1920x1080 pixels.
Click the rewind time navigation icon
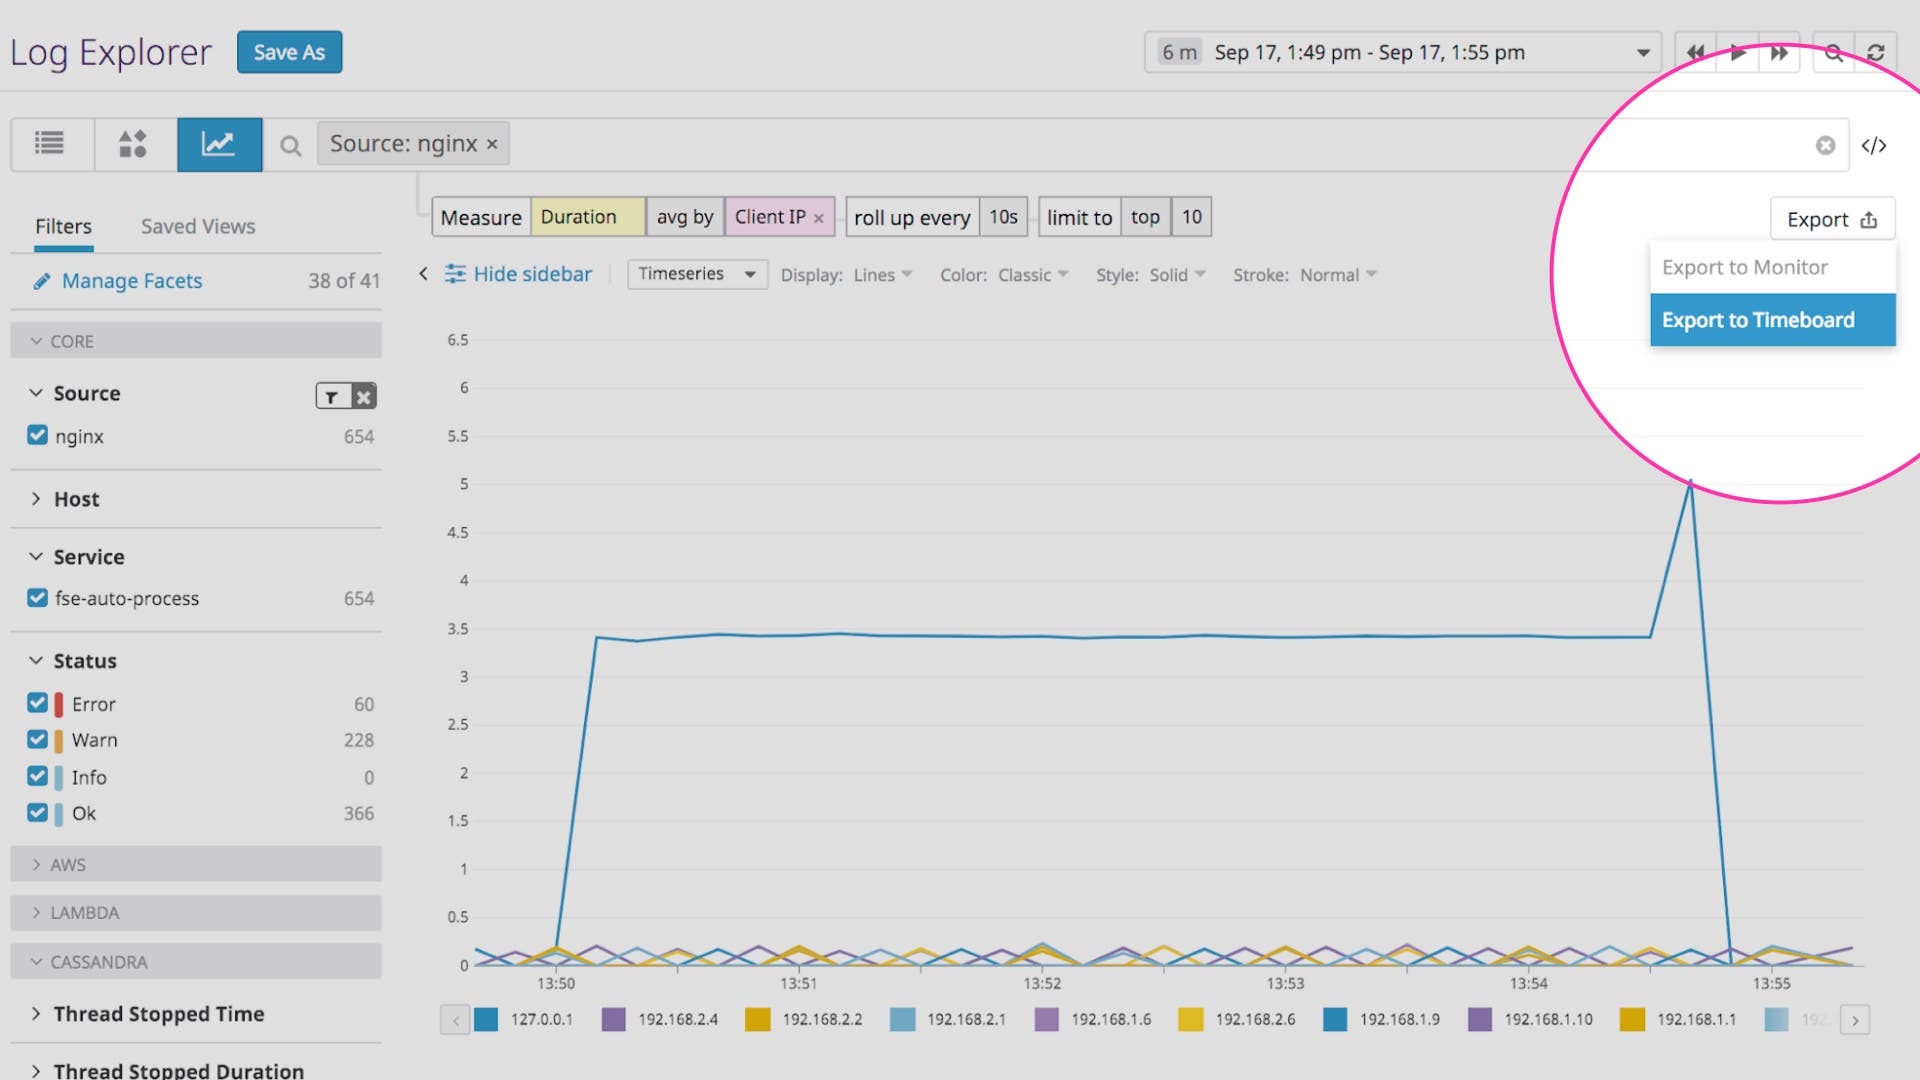1694,52
